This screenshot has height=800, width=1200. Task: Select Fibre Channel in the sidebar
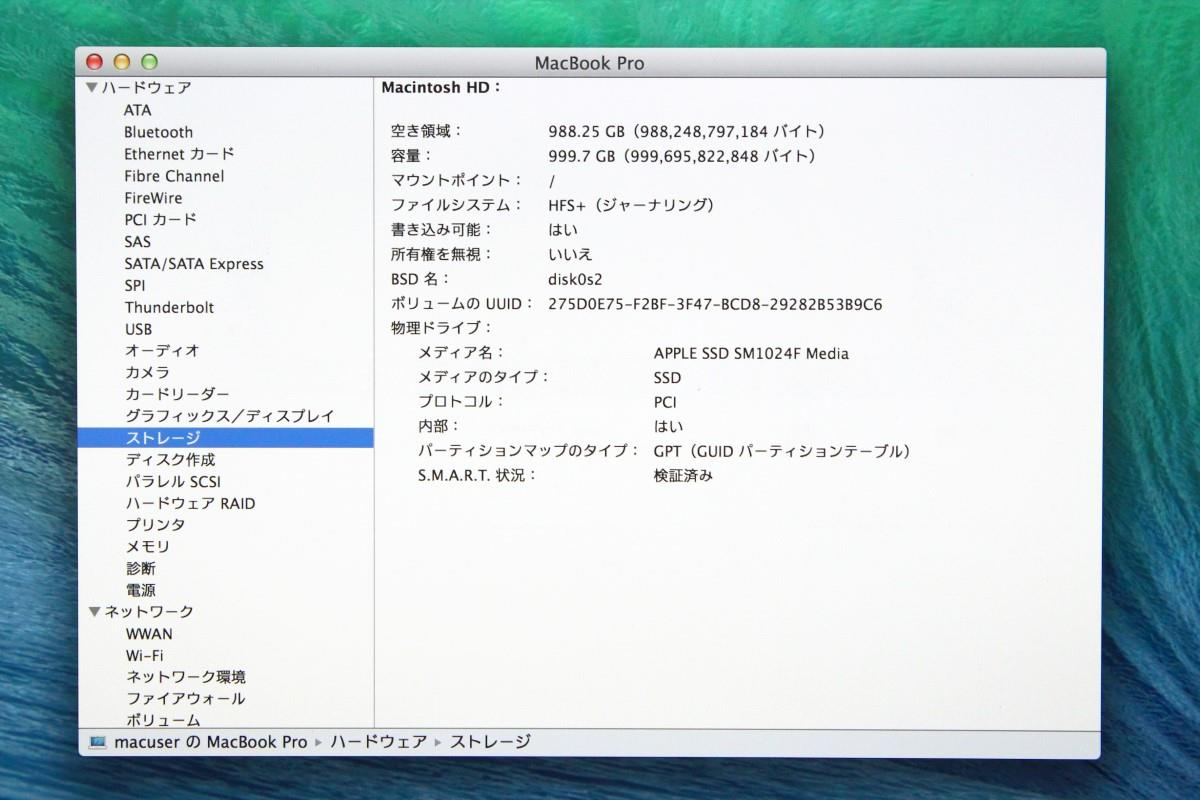[174, 176]
